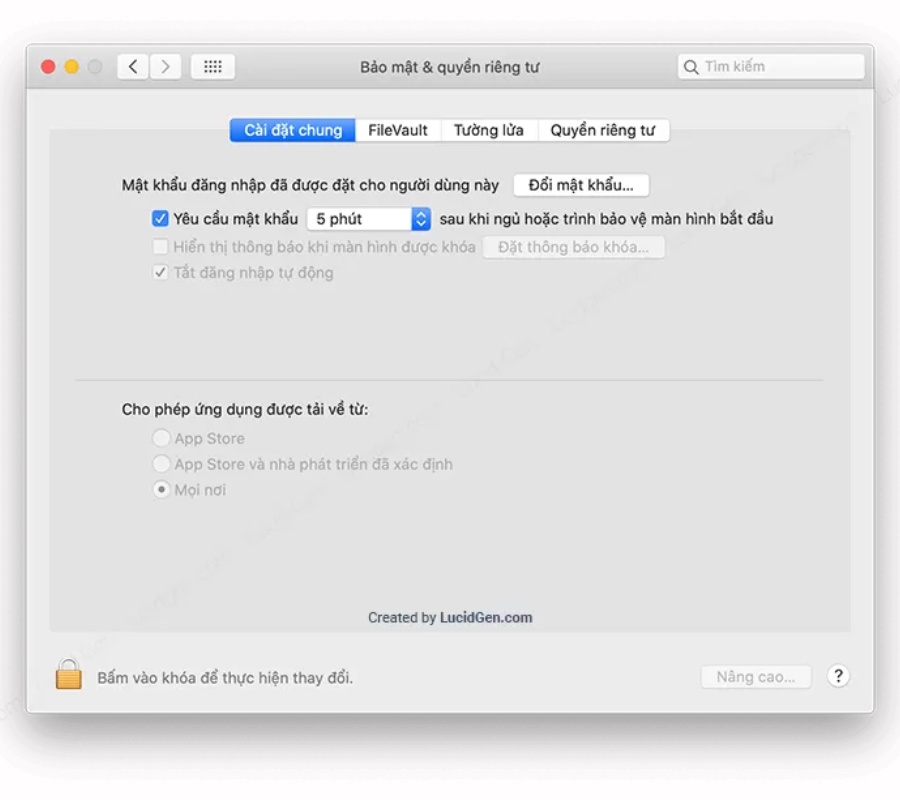The width and height of the screenshot is (900, 800).
Task: Click the back arrow navigation button
Action: pos(133,67)
